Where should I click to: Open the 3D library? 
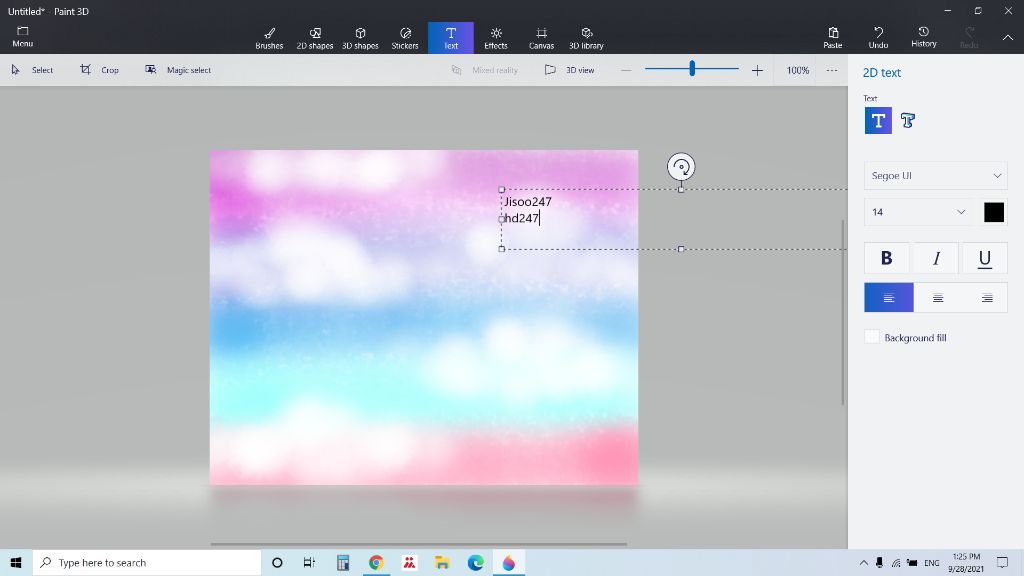click(x=586, y=38)
